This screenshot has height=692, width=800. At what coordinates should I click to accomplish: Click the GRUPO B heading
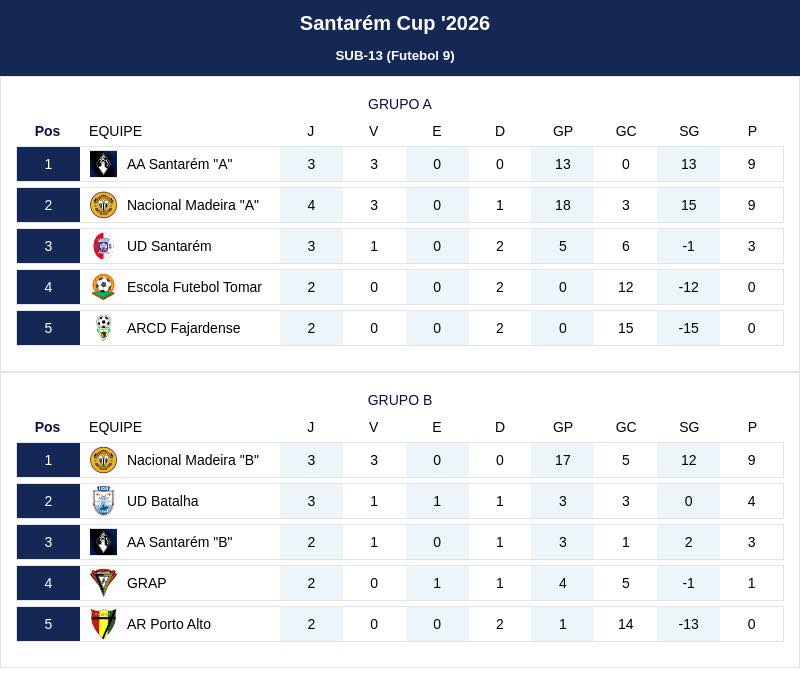[x=400, y=400]
